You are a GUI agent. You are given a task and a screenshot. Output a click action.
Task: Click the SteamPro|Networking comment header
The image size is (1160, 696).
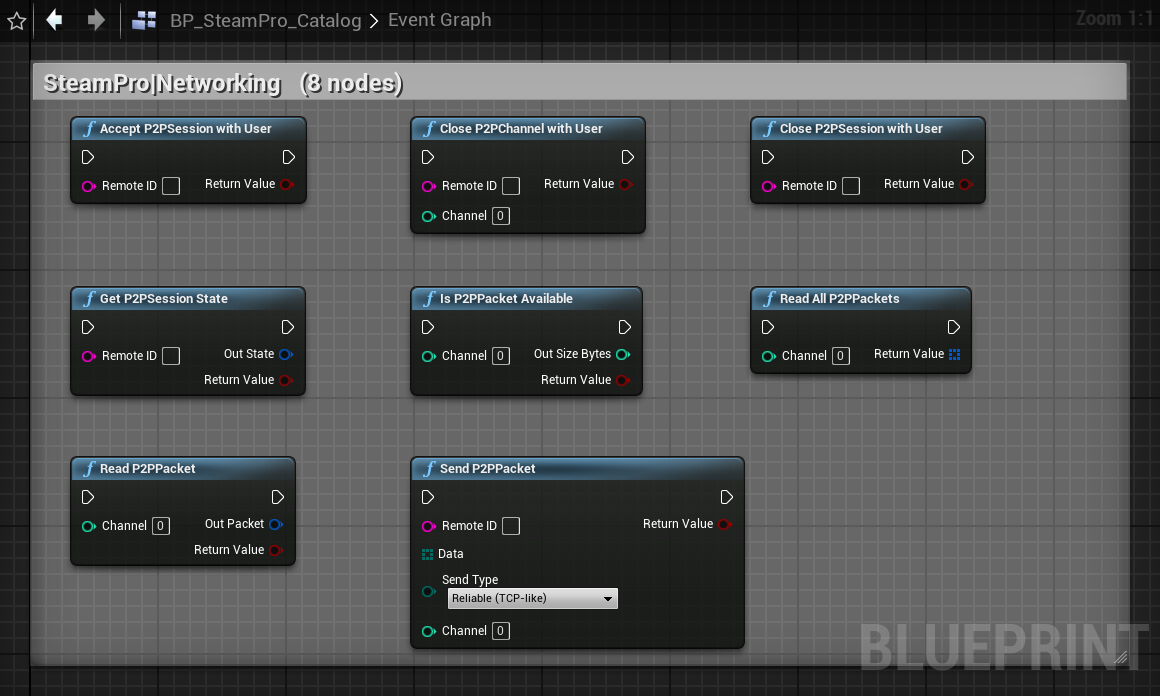click(580, 82)
